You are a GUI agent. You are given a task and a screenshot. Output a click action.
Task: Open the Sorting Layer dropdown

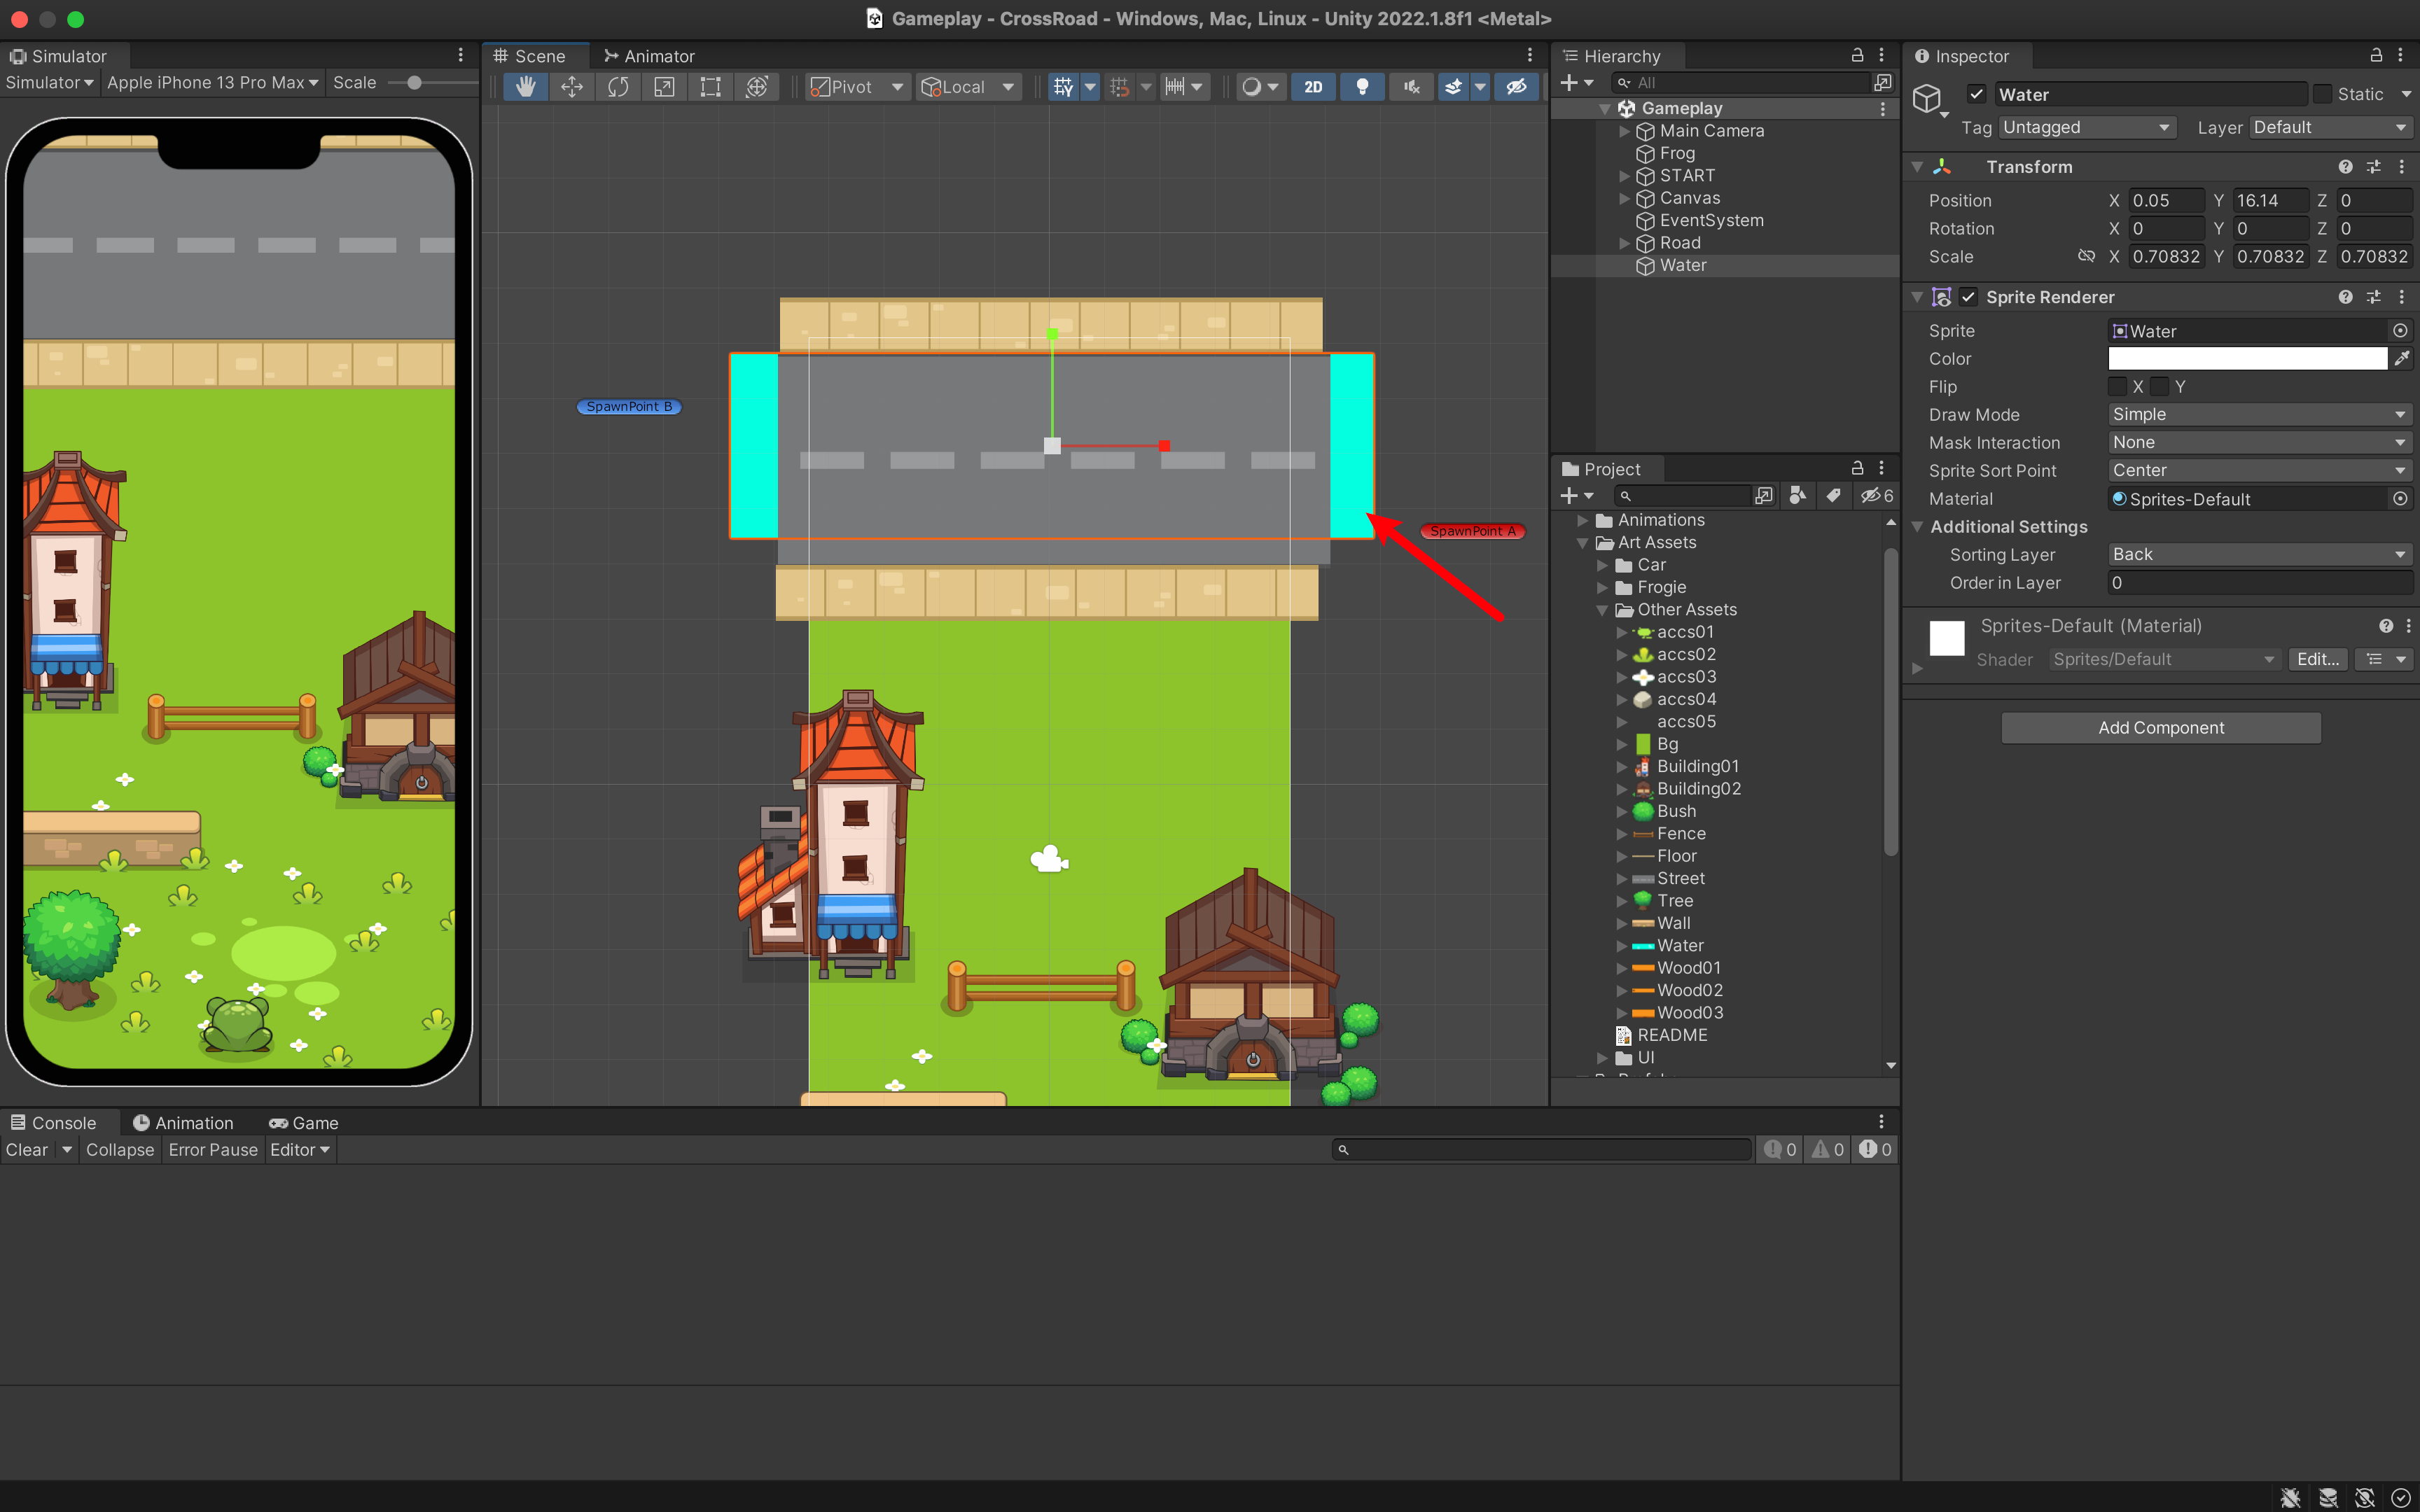click(x=2260, y=554)
